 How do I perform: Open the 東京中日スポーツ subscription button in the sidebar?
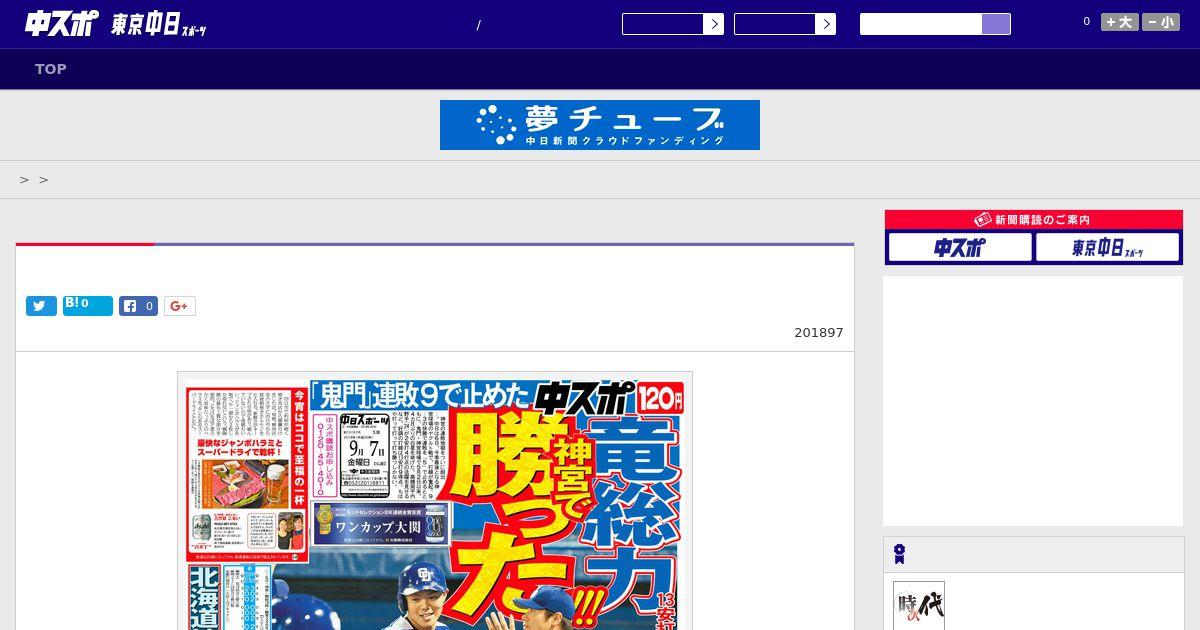[x=1107, y=247]
